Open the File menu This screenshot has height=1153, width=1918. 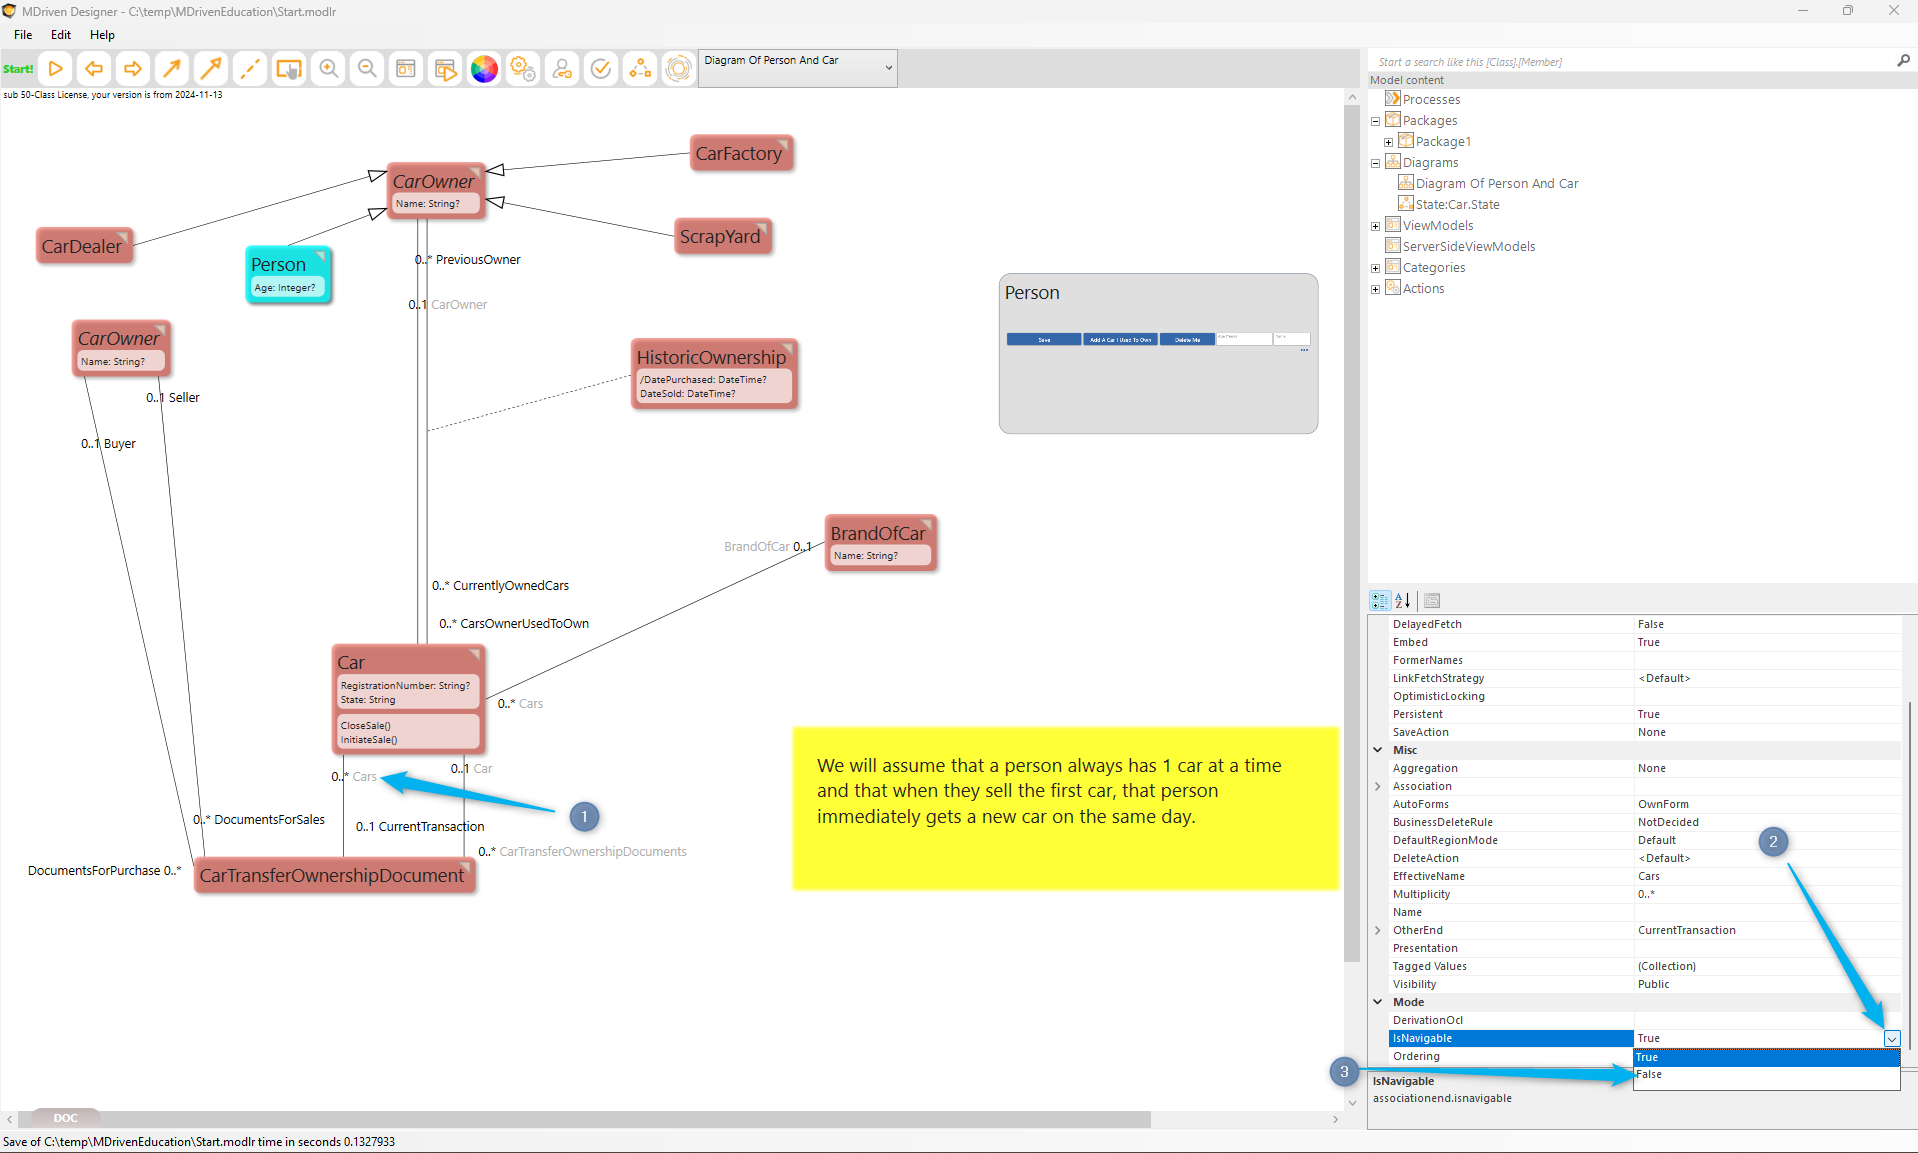click(23, 35)
